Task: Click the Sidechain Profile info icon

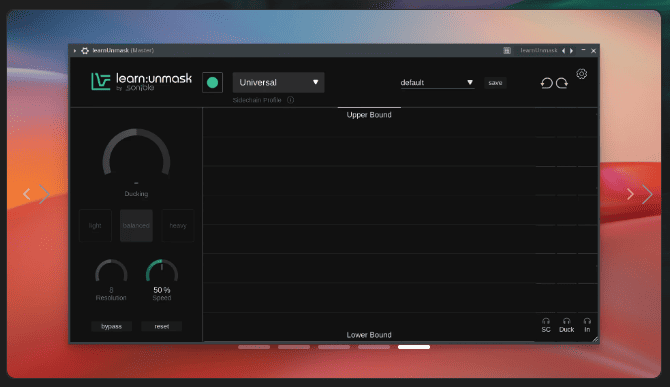Action: click(291, 100)
